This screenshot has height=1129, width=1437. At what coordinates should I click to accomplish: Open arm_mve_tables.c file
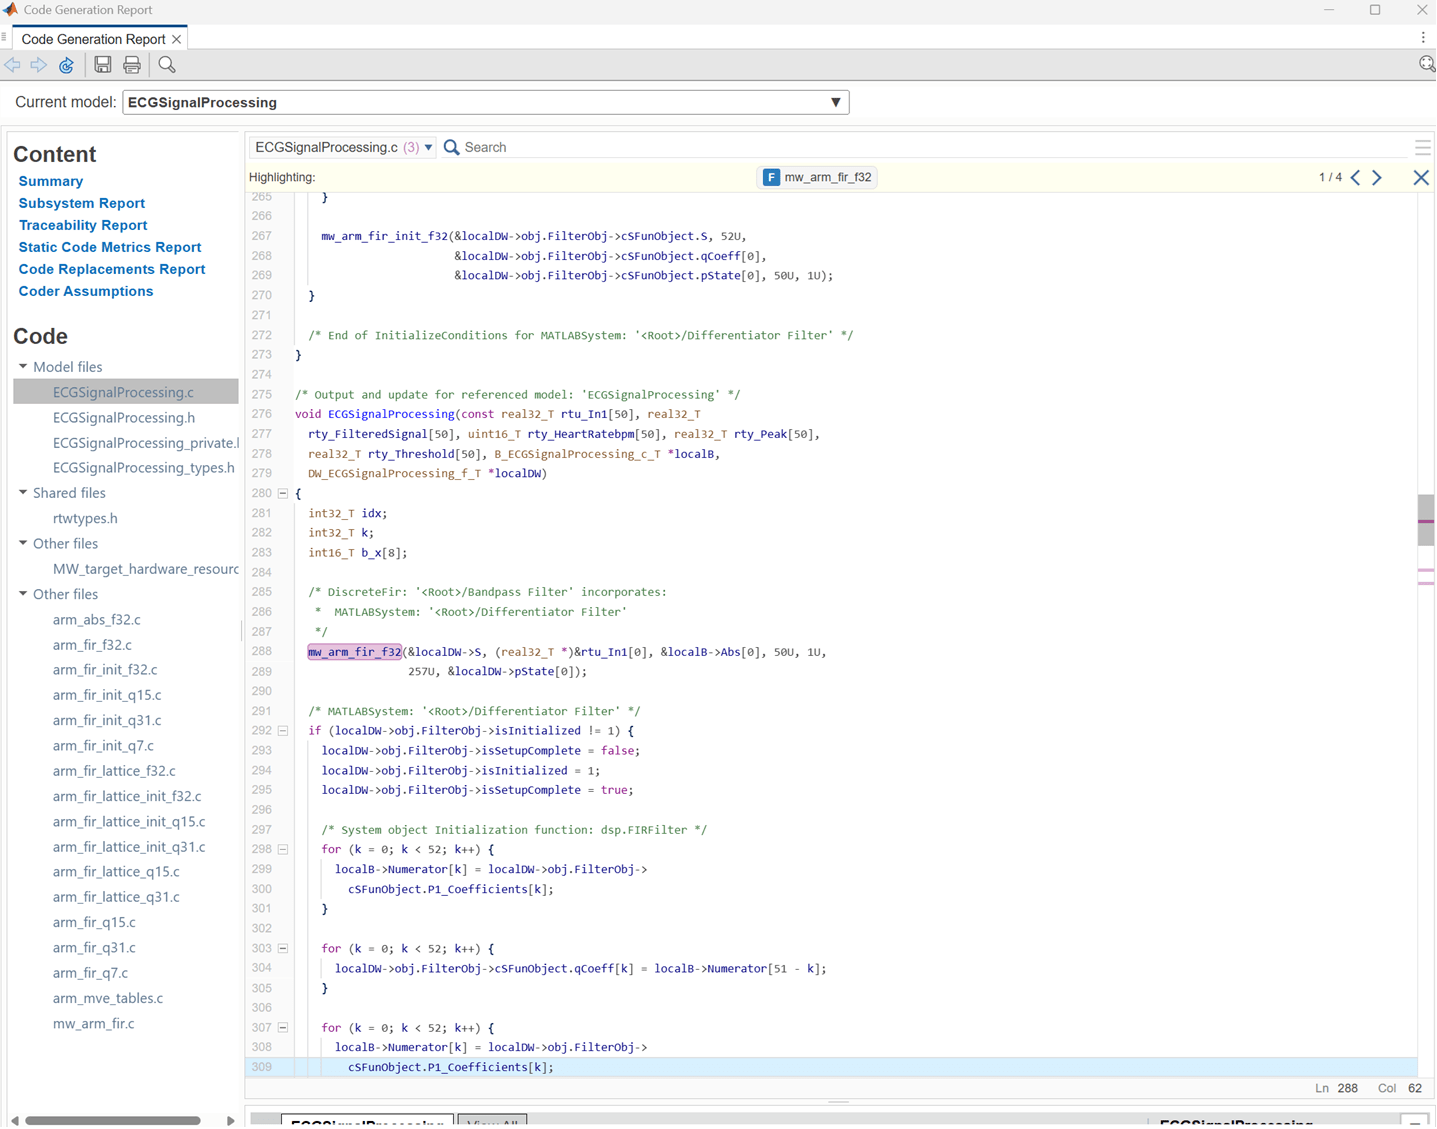pyautogui.click(x=108, y=998)
